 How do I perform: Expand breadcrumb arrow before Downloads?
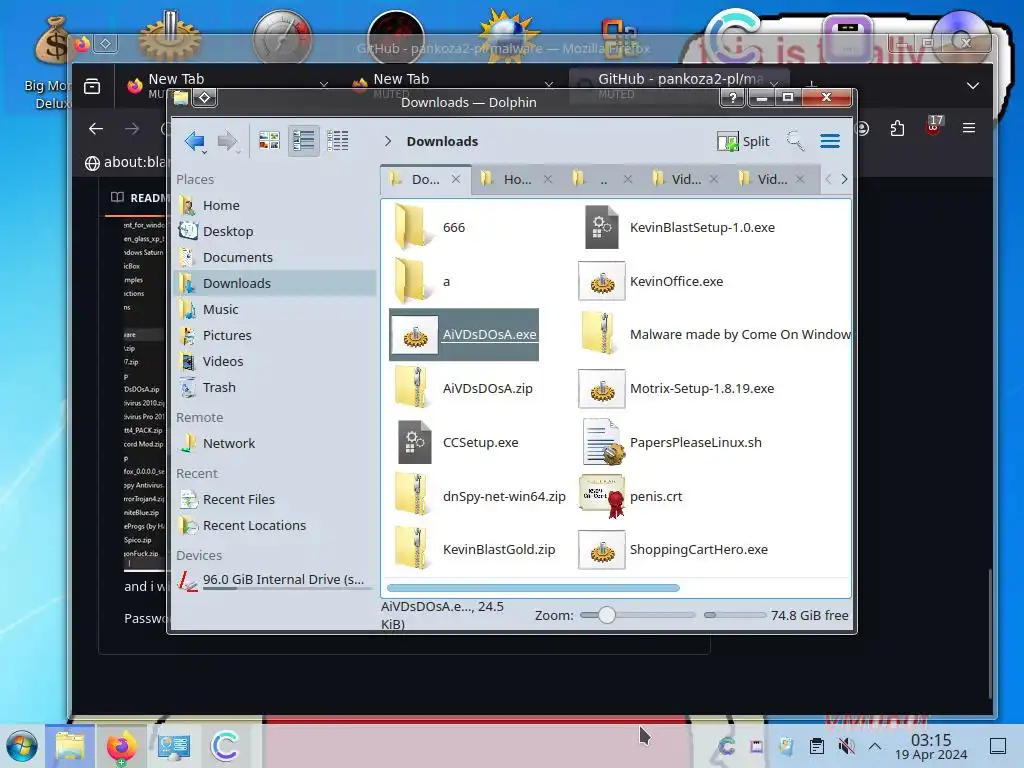pos(388,141)
